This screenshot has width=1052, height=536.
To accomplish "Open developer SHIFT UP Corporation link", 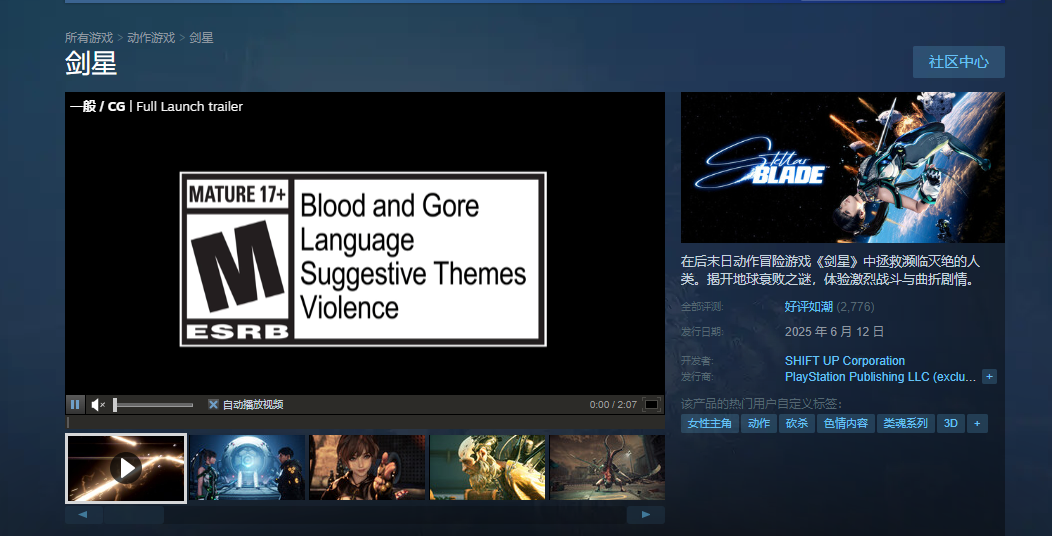I will click(845, 361).
